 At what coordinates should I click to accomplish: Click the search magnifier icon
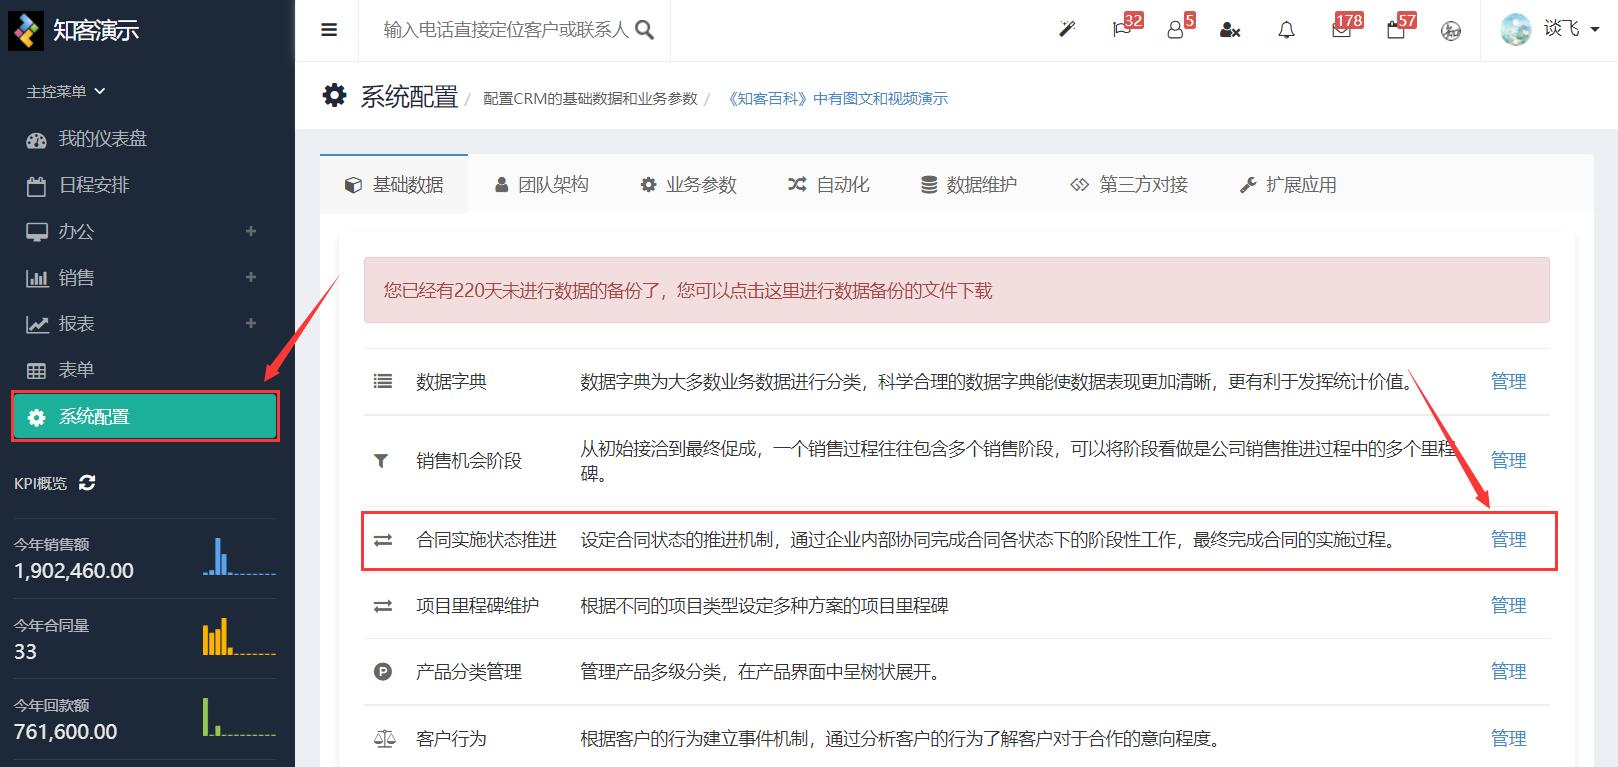(645, 30)
